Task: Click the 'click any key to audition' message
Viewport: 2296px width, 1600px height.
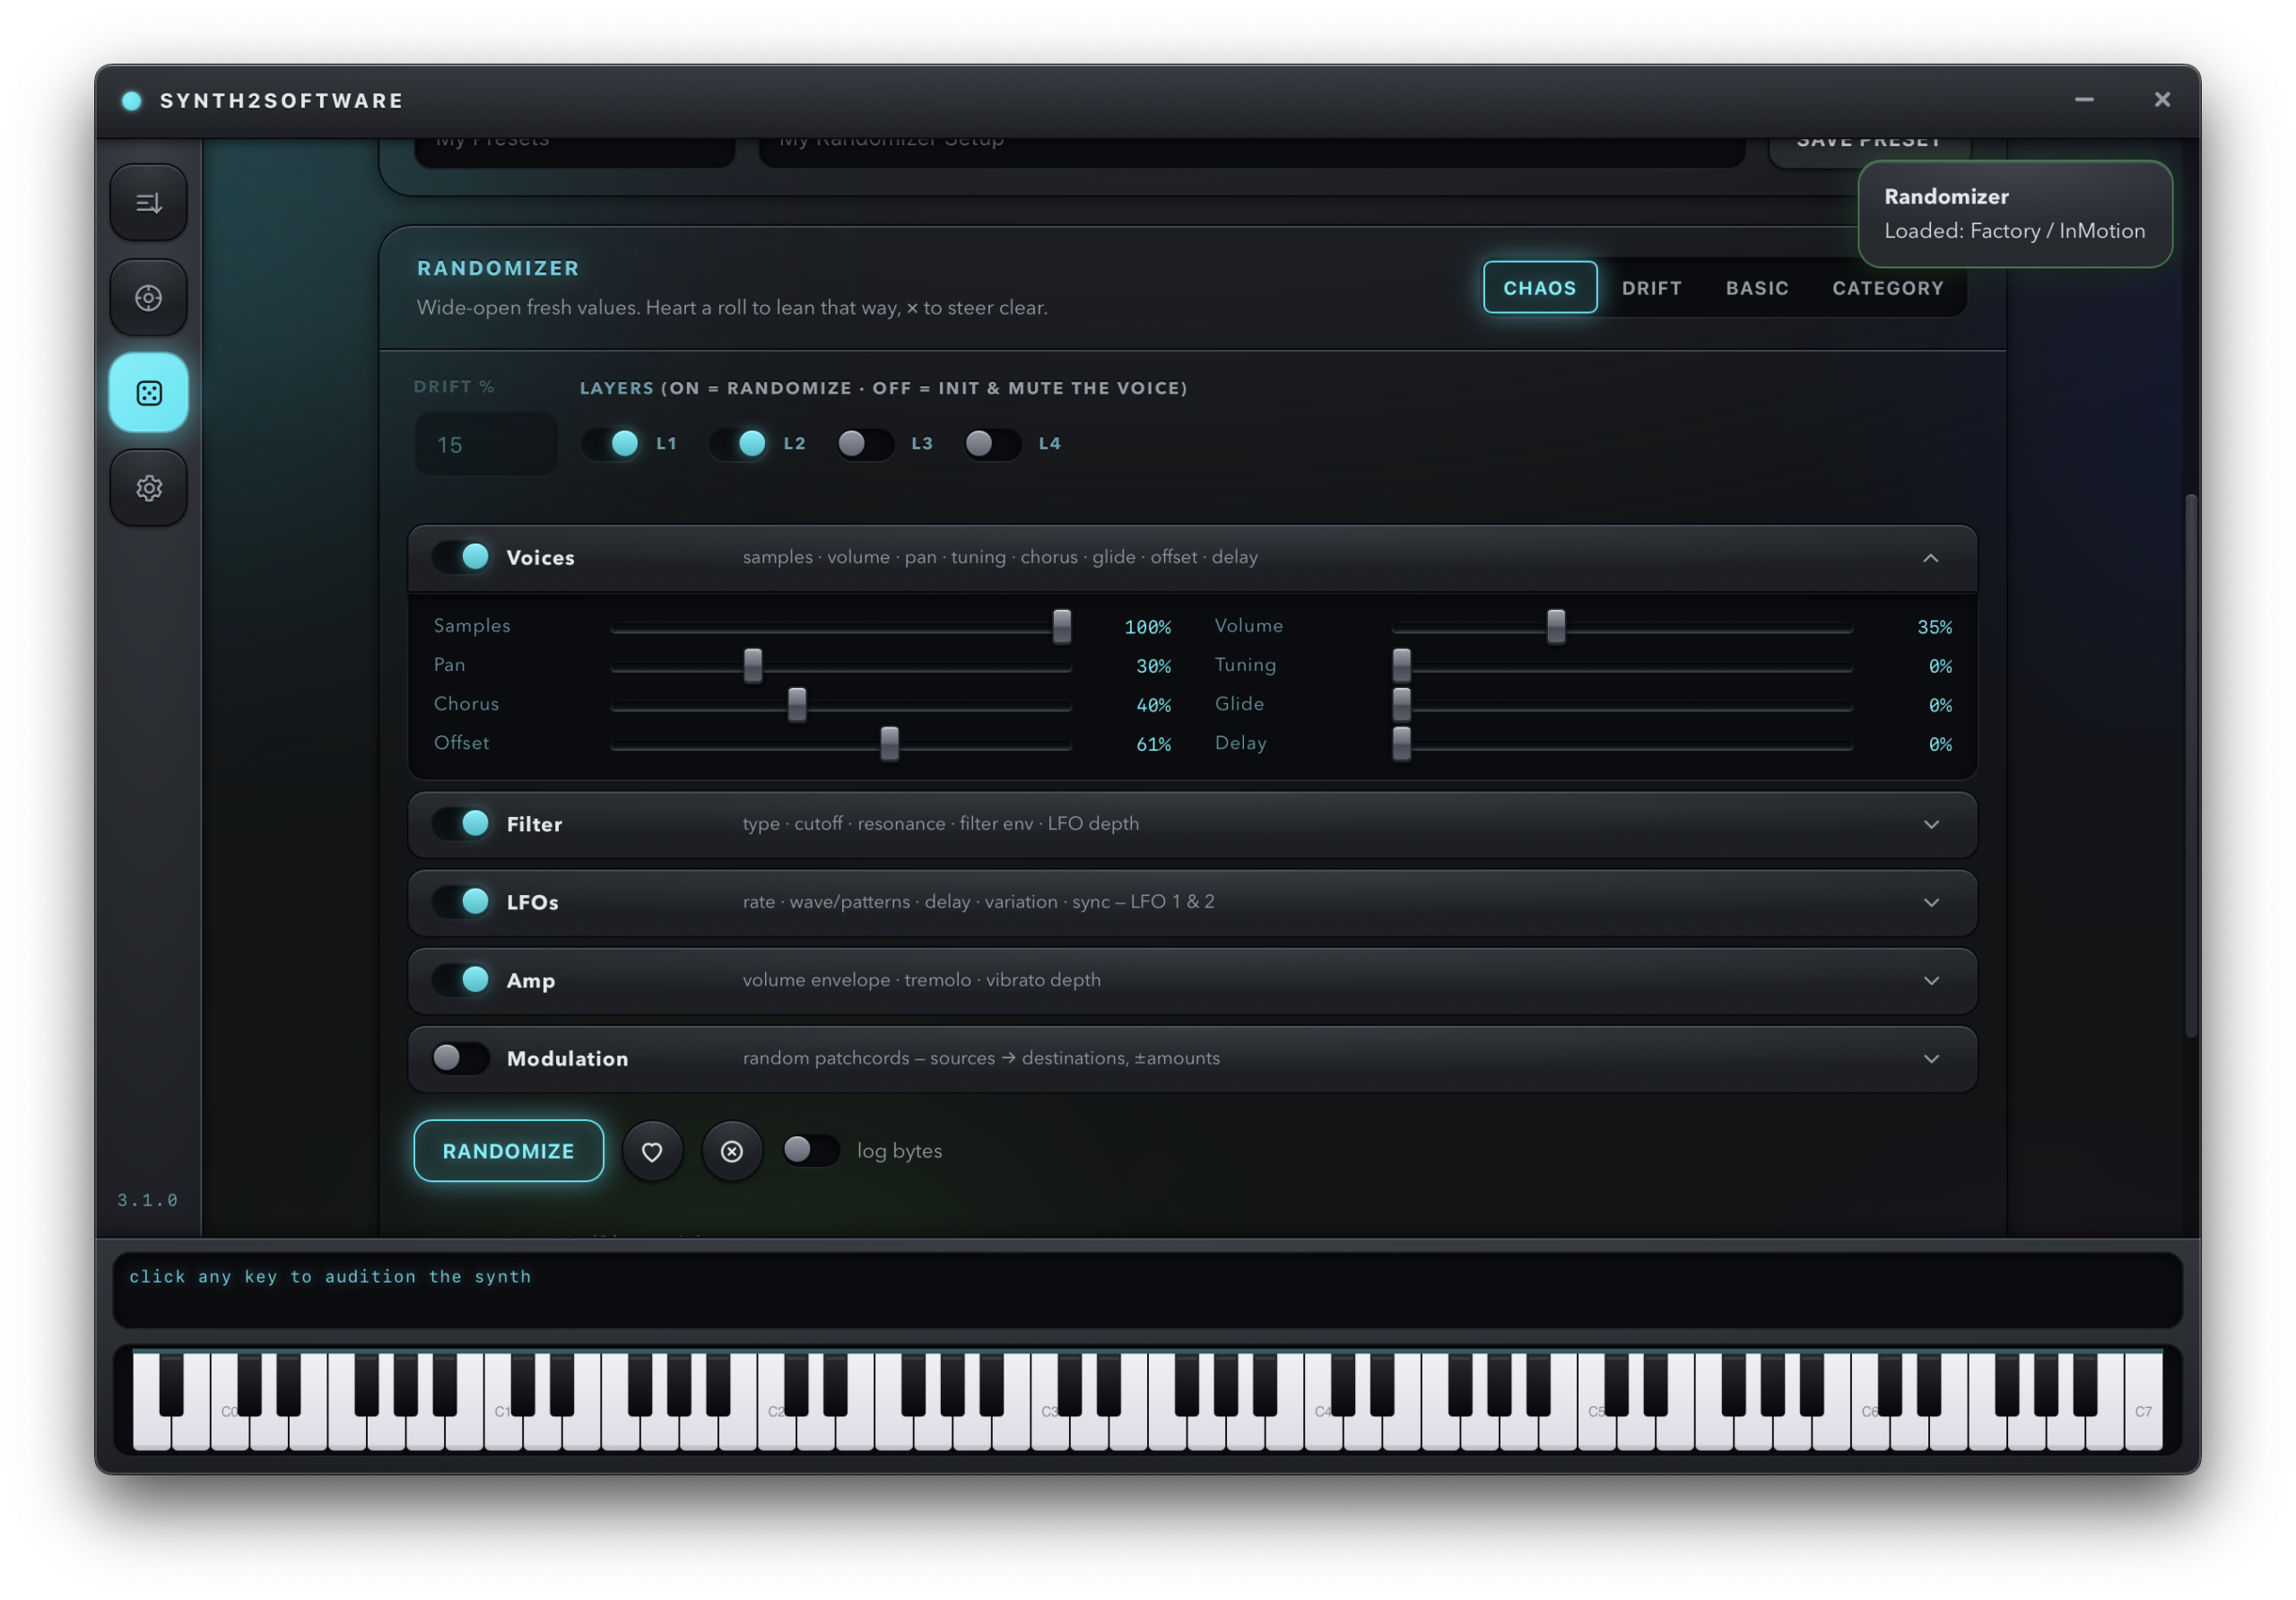Action: [x=330, y=1277]
